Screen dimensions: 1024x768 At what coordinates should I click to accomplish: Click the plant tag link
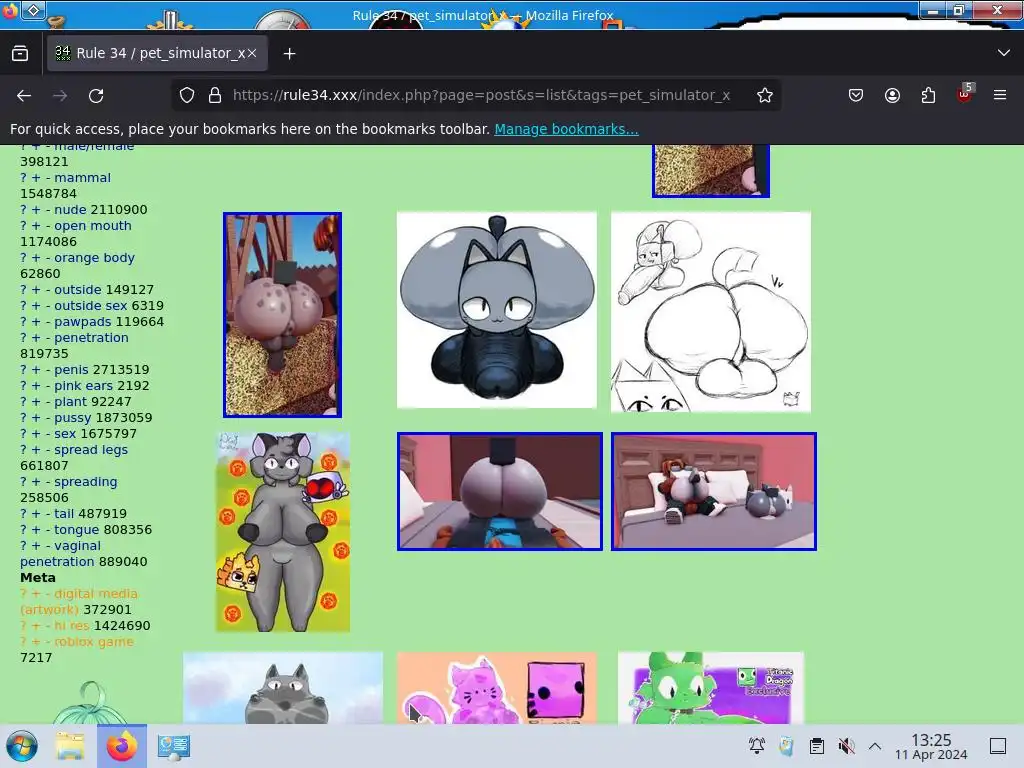click(71, 402)
